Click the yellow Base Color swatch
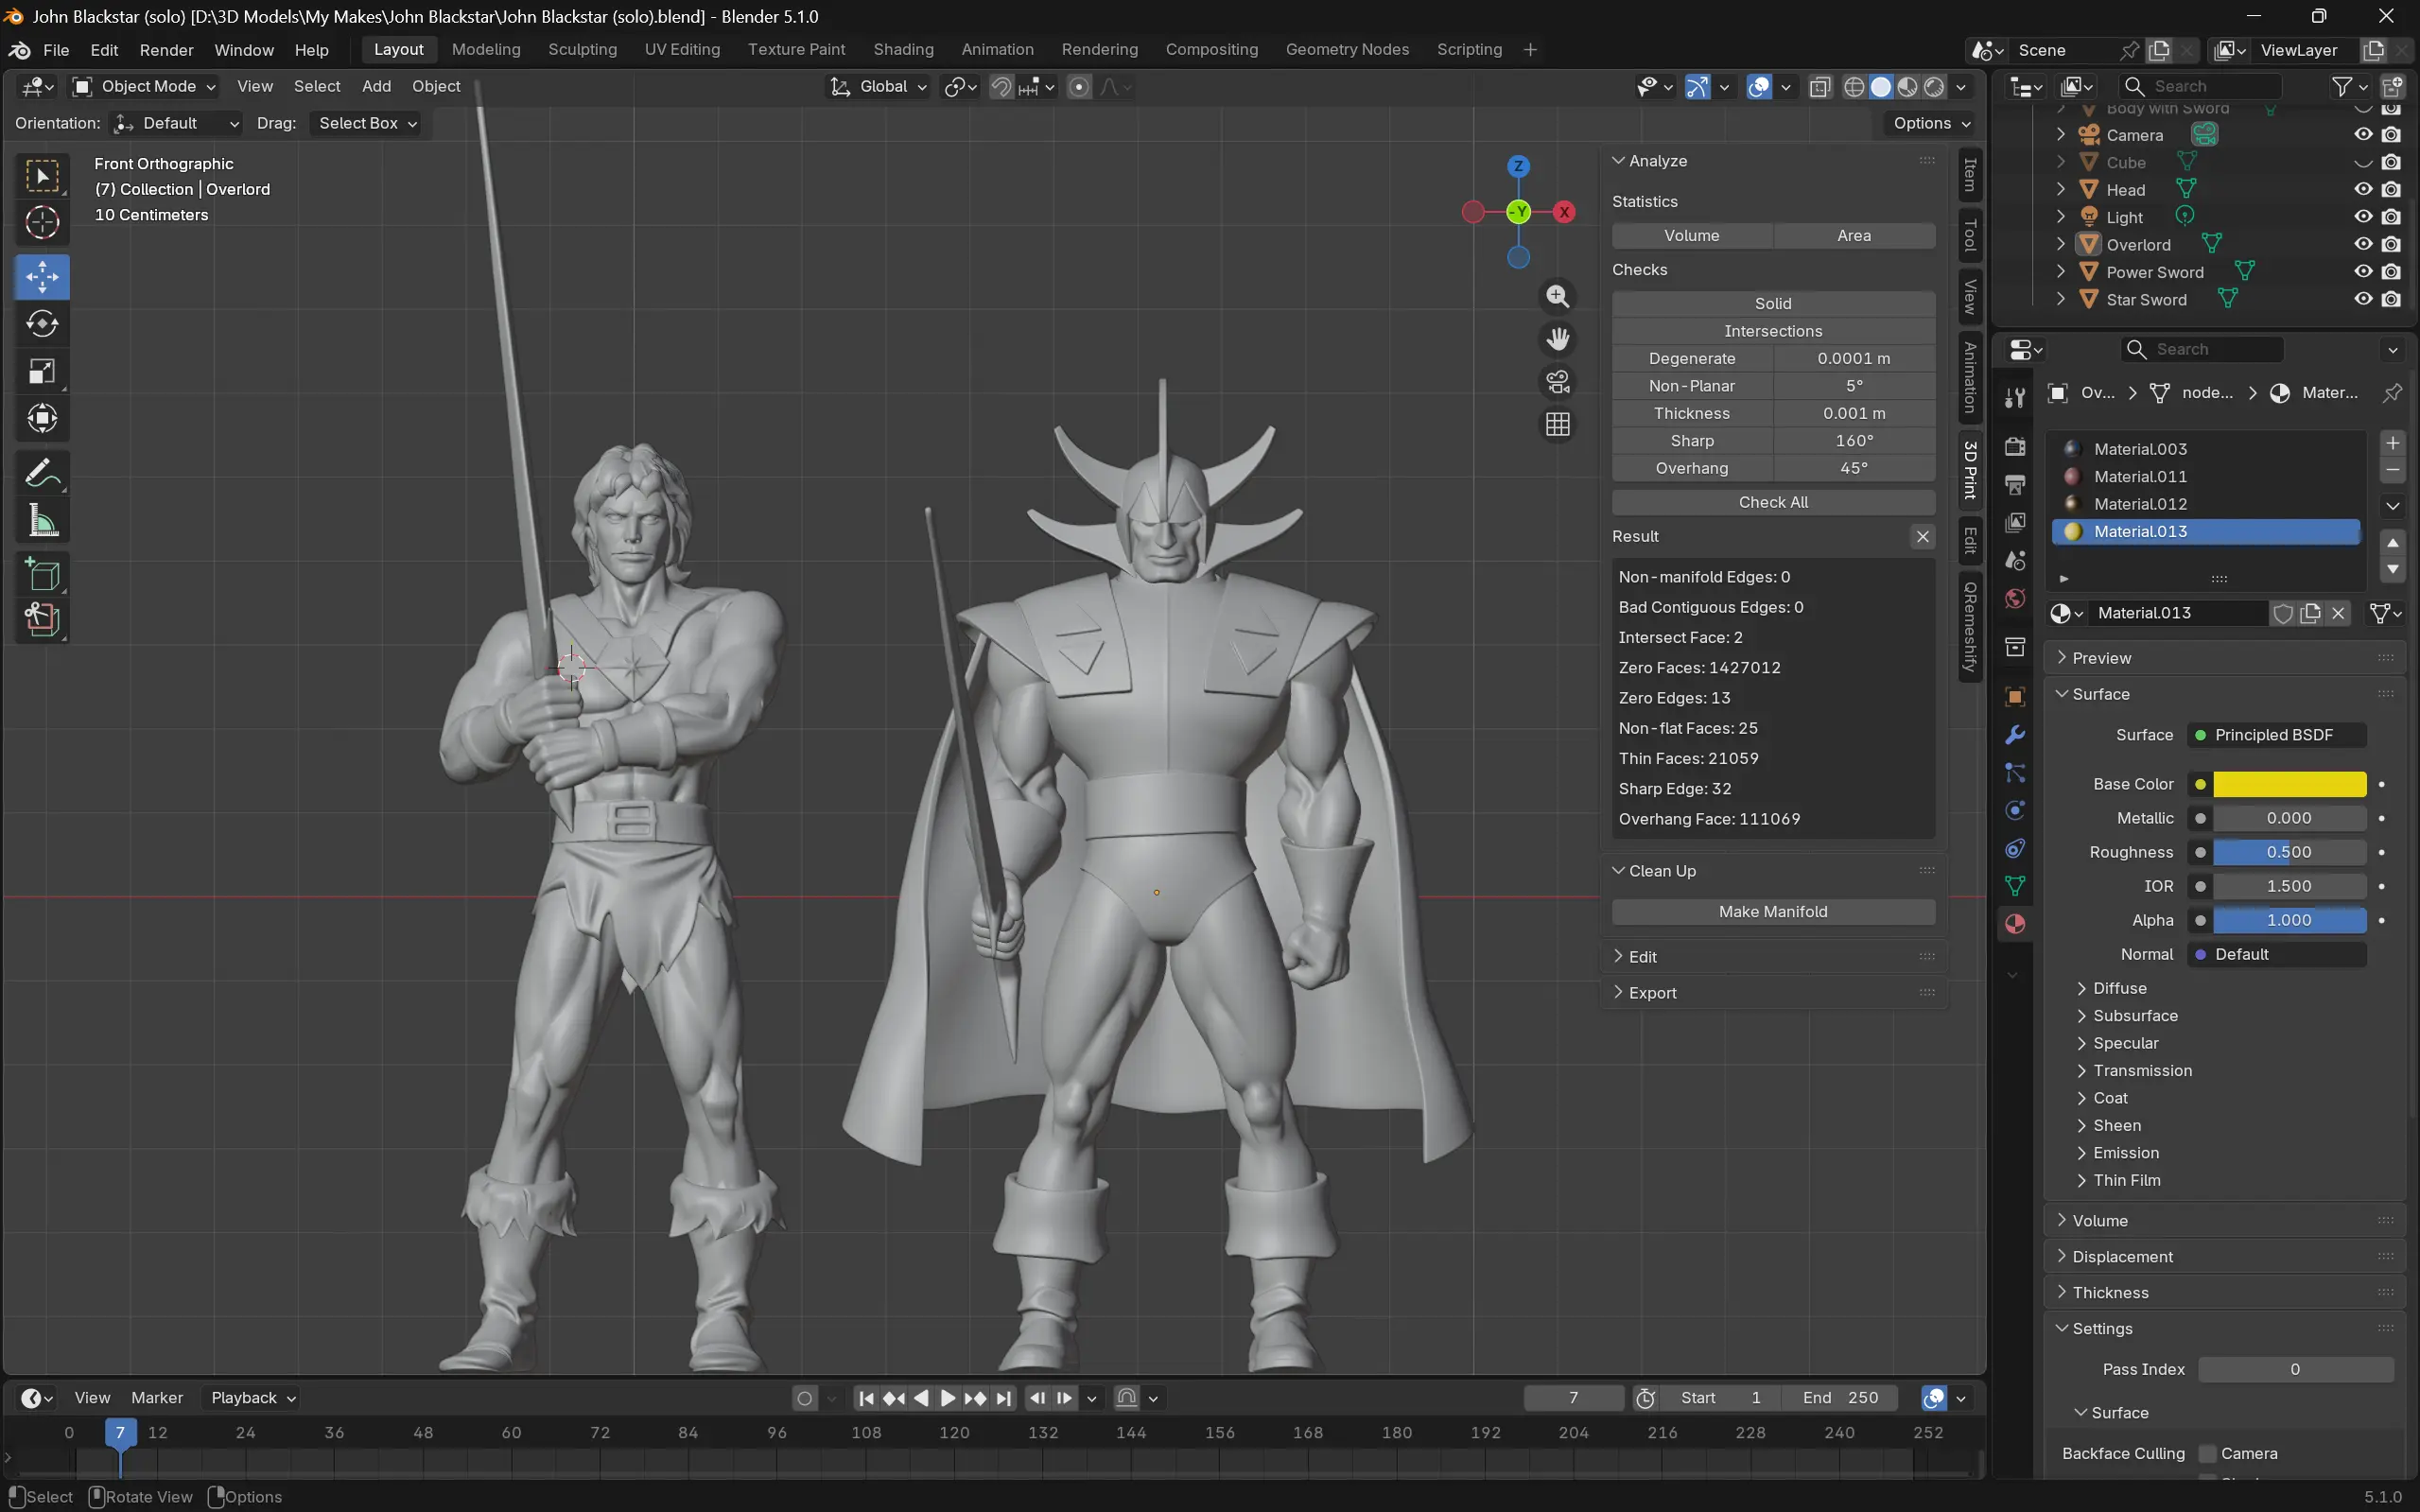 tap(2289, 784)
